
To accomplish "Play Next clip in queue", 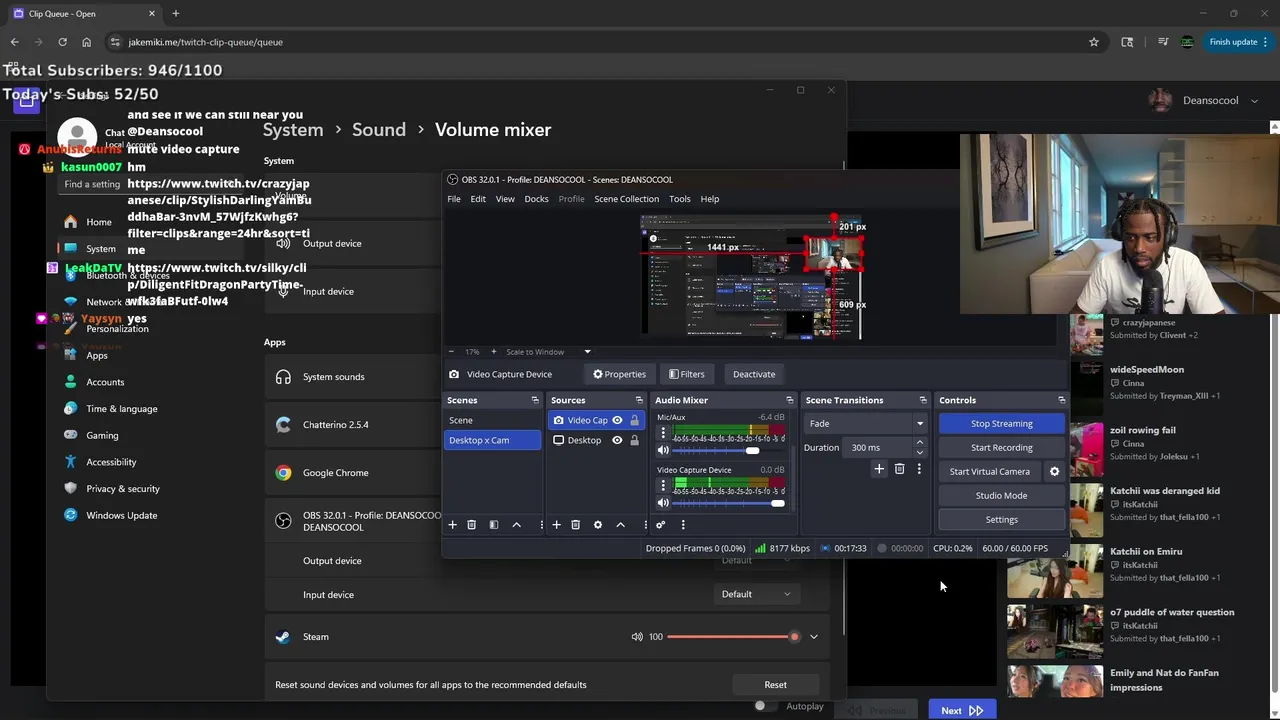I will click(x=961, y=710).
